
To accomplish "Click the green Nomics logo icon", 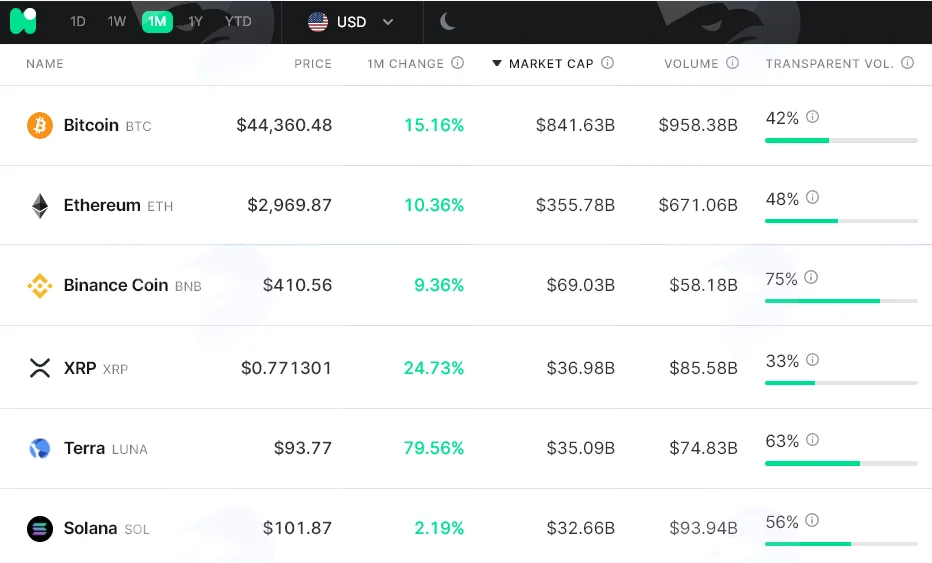I will pos(23,21).
